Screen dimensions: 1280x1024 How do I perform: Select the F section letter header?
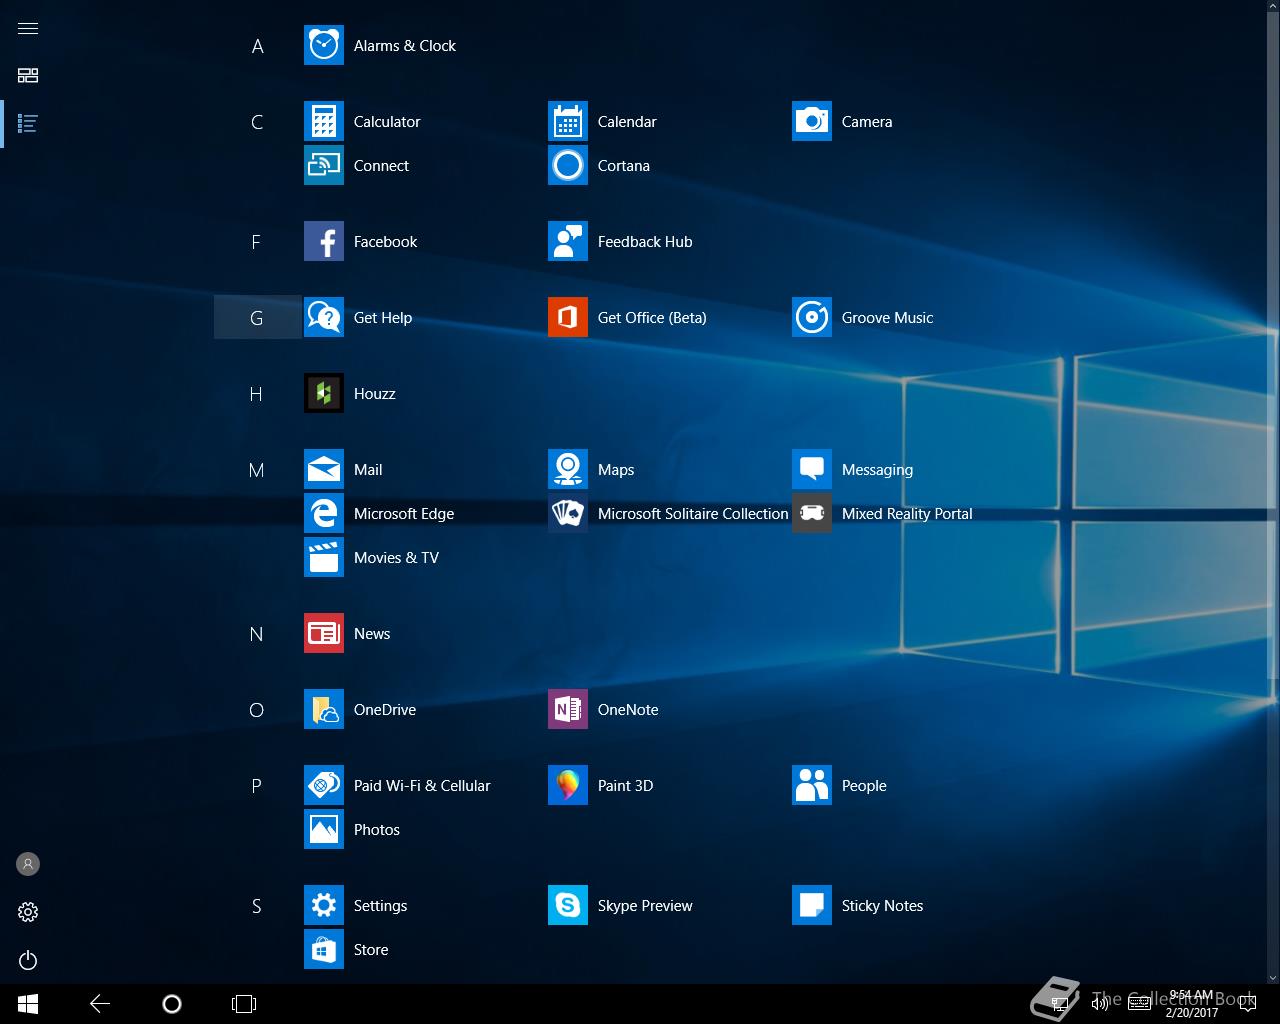click(257, 241)
